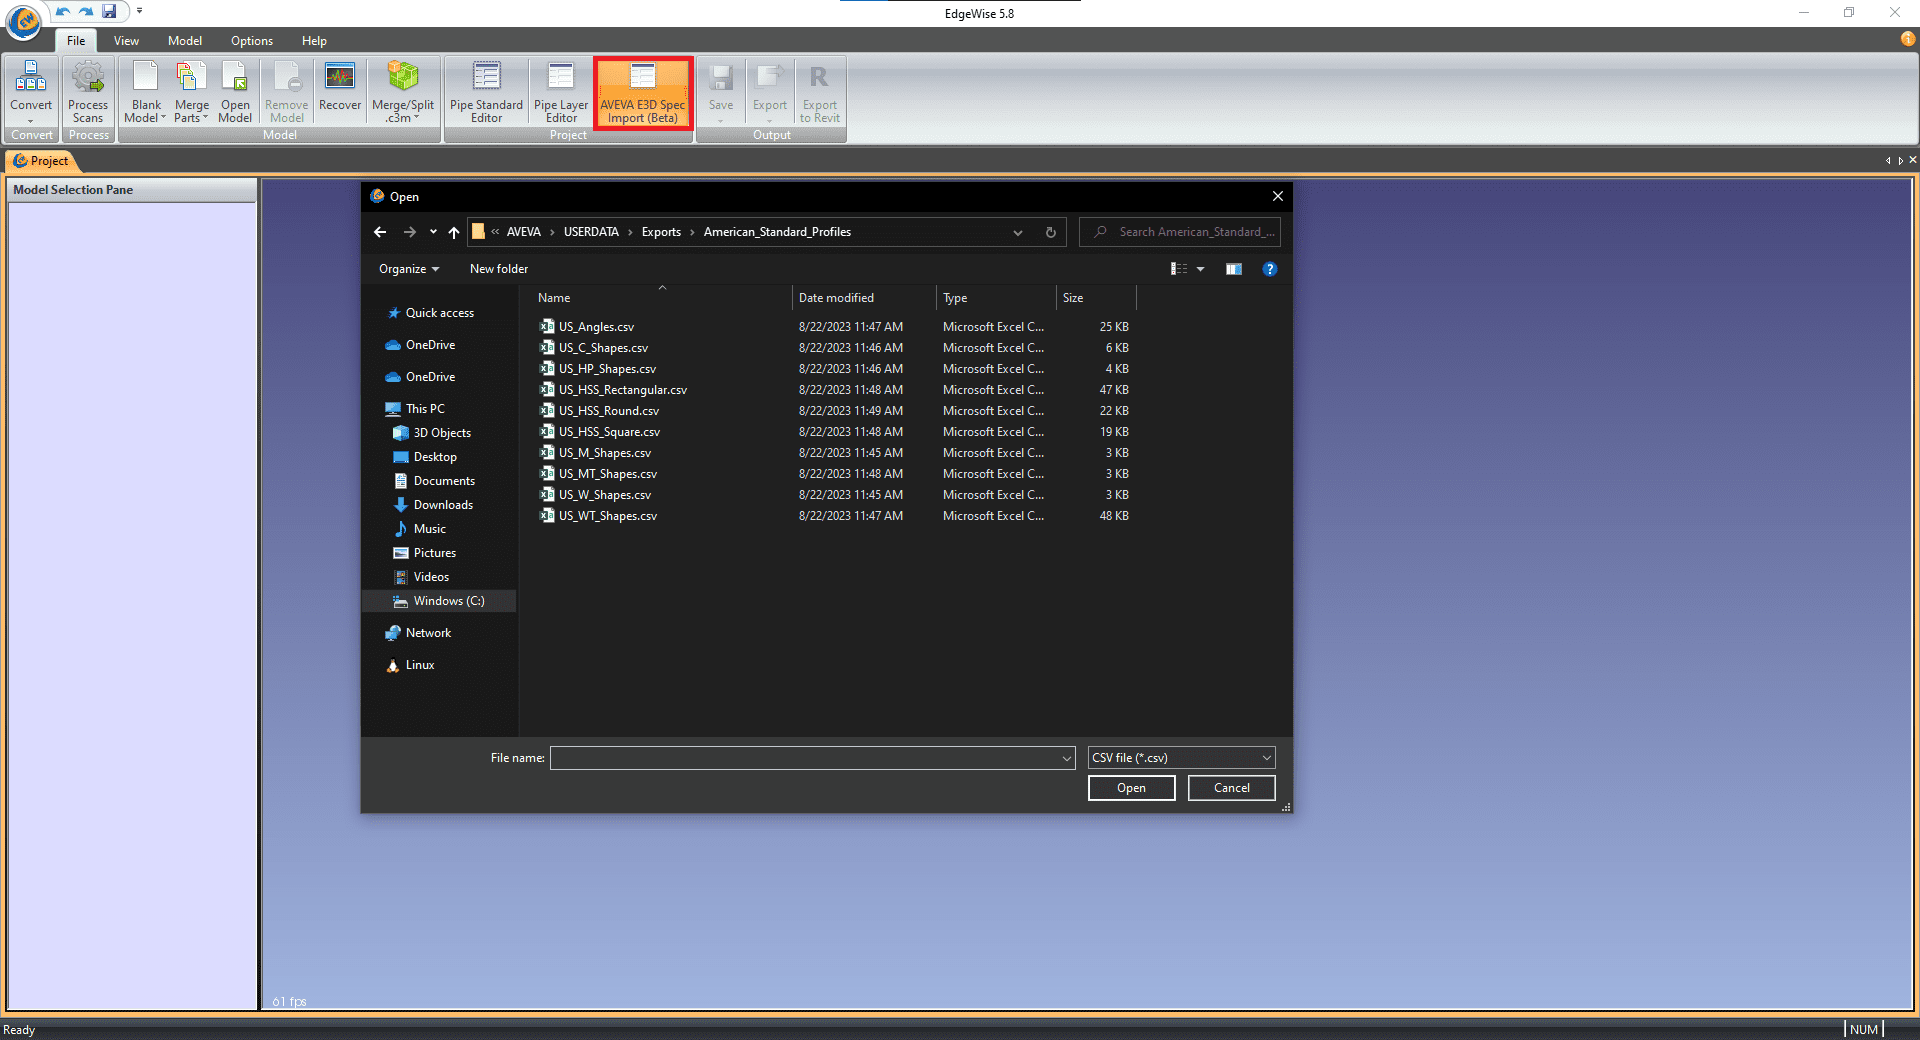Open view options dropdown arrow
1920x1040 pixels.
click(x=1201, y=269)
